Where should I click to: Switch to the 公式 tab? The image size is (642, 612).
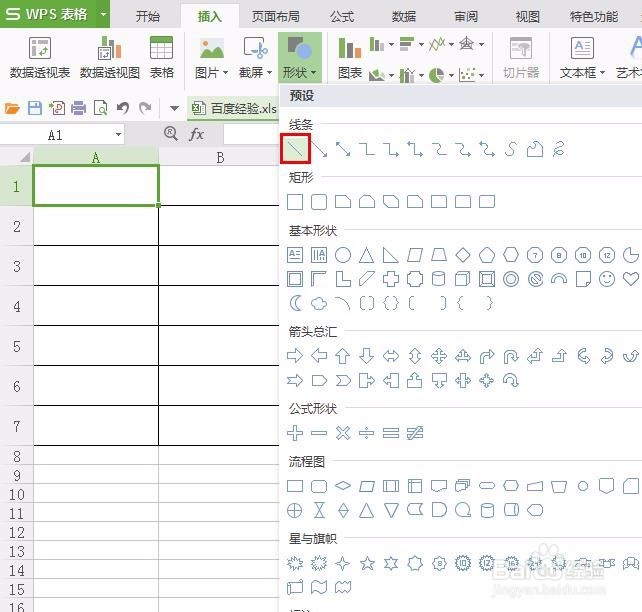tap(342, 16)
